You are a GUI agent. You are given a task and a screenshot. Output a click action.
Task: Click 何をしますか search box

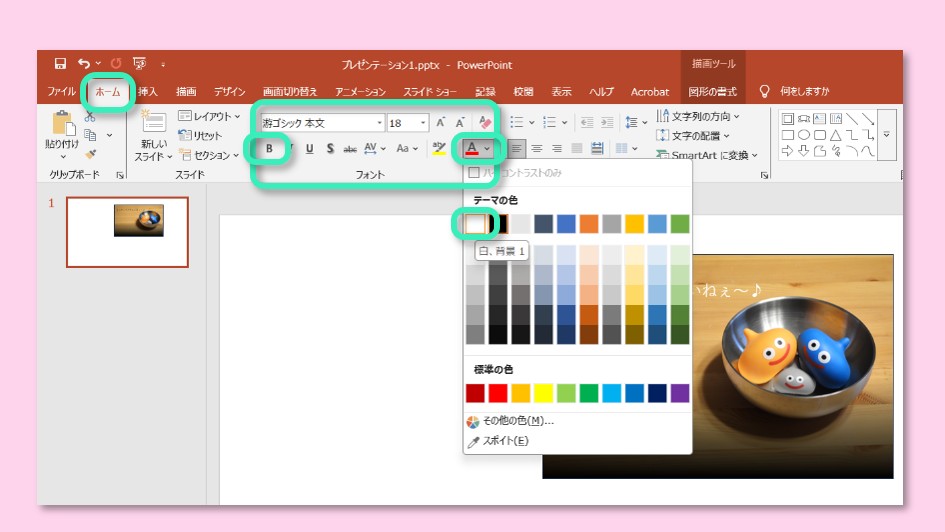(x=805, y=92)
